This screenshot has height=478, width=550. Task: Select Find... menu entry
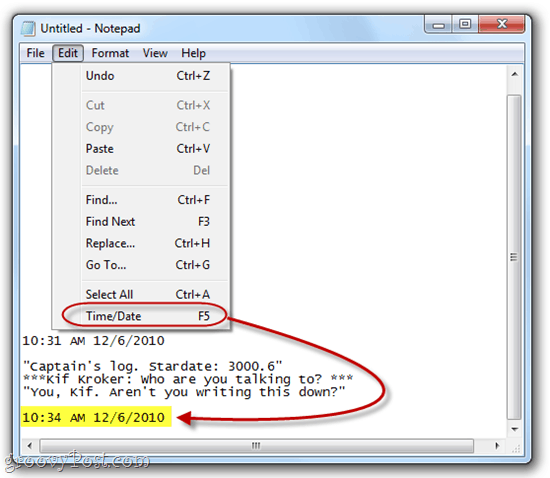(148, 200)
